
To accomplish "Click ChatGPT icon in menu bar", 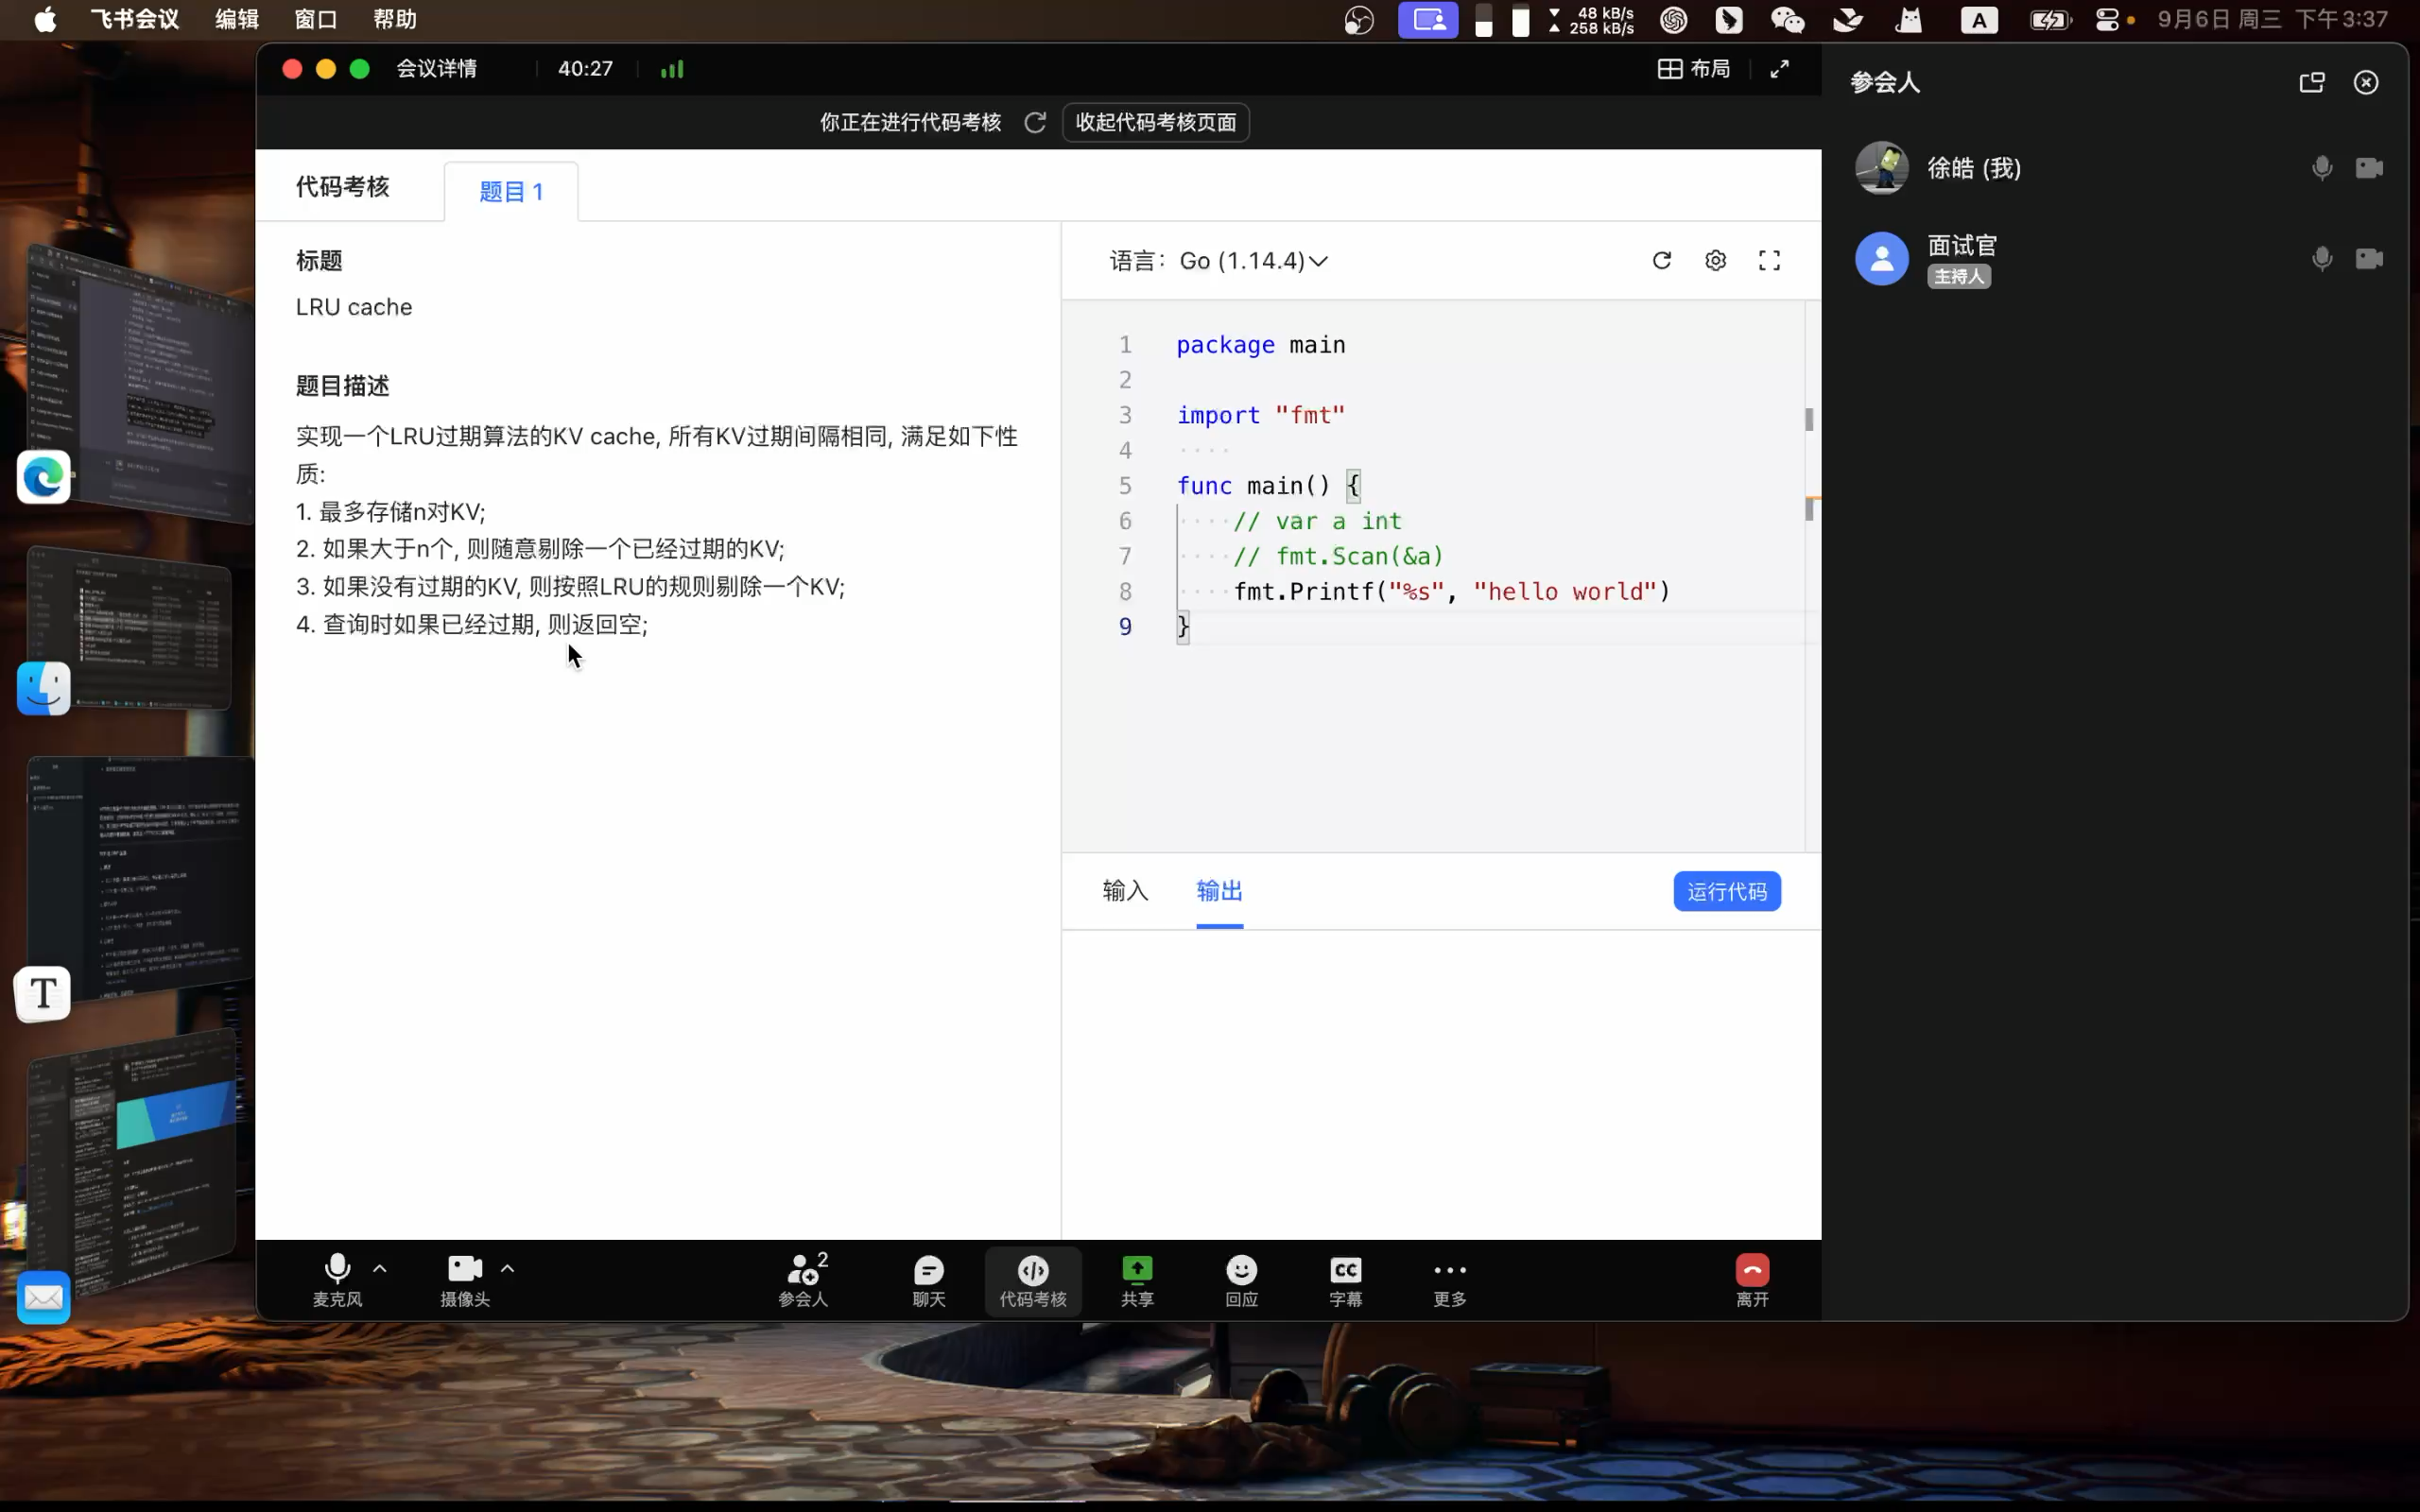I will point(1674,20).
